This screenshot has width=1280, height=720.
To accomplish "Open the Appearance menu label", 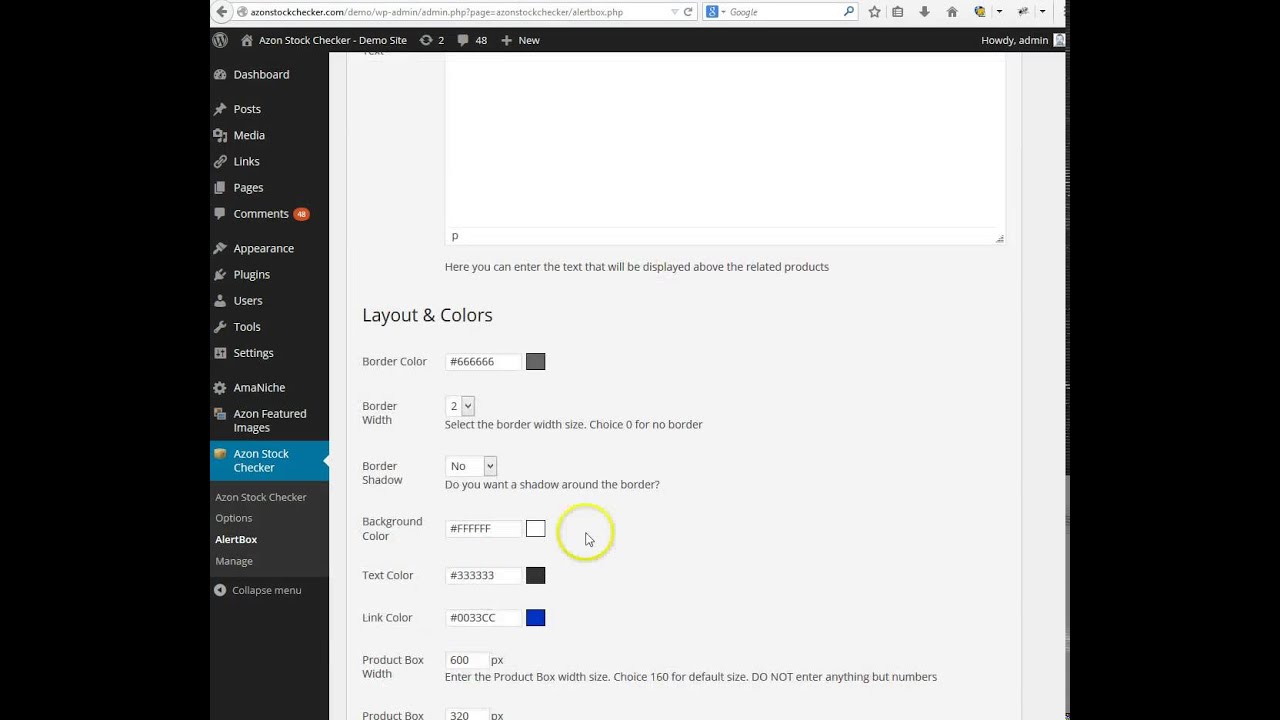I will 264,248.
